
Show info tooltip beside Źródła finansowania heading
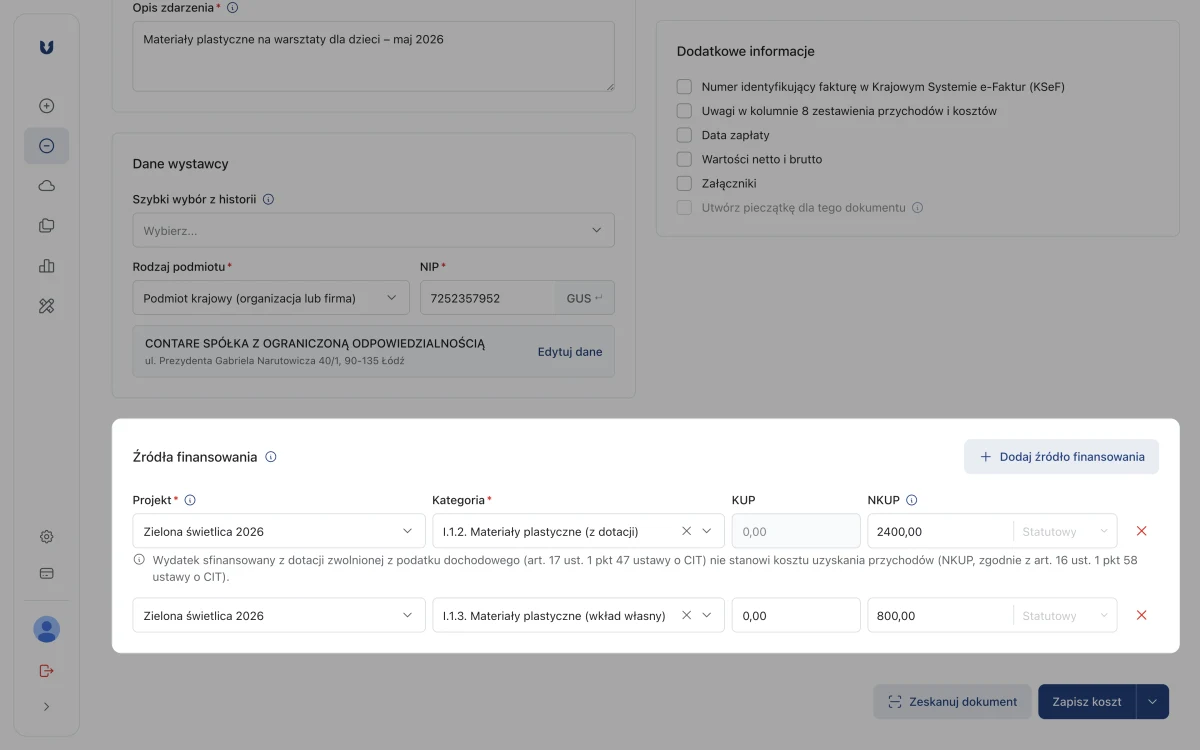271,457
